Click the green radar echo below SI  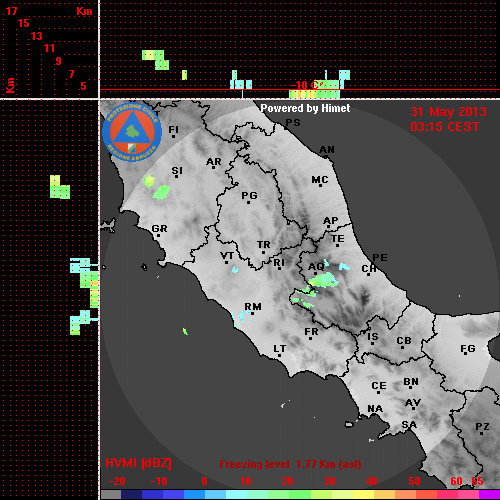click(x=162, y=193)
